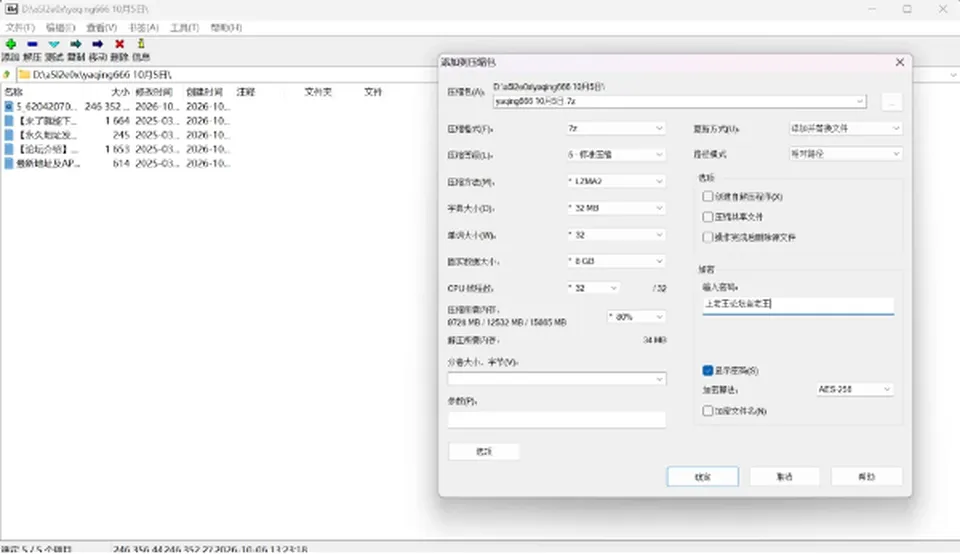This screenshot has height=554, width=960.
Task: Open the Help (帮助) menu
Action: 226,28
